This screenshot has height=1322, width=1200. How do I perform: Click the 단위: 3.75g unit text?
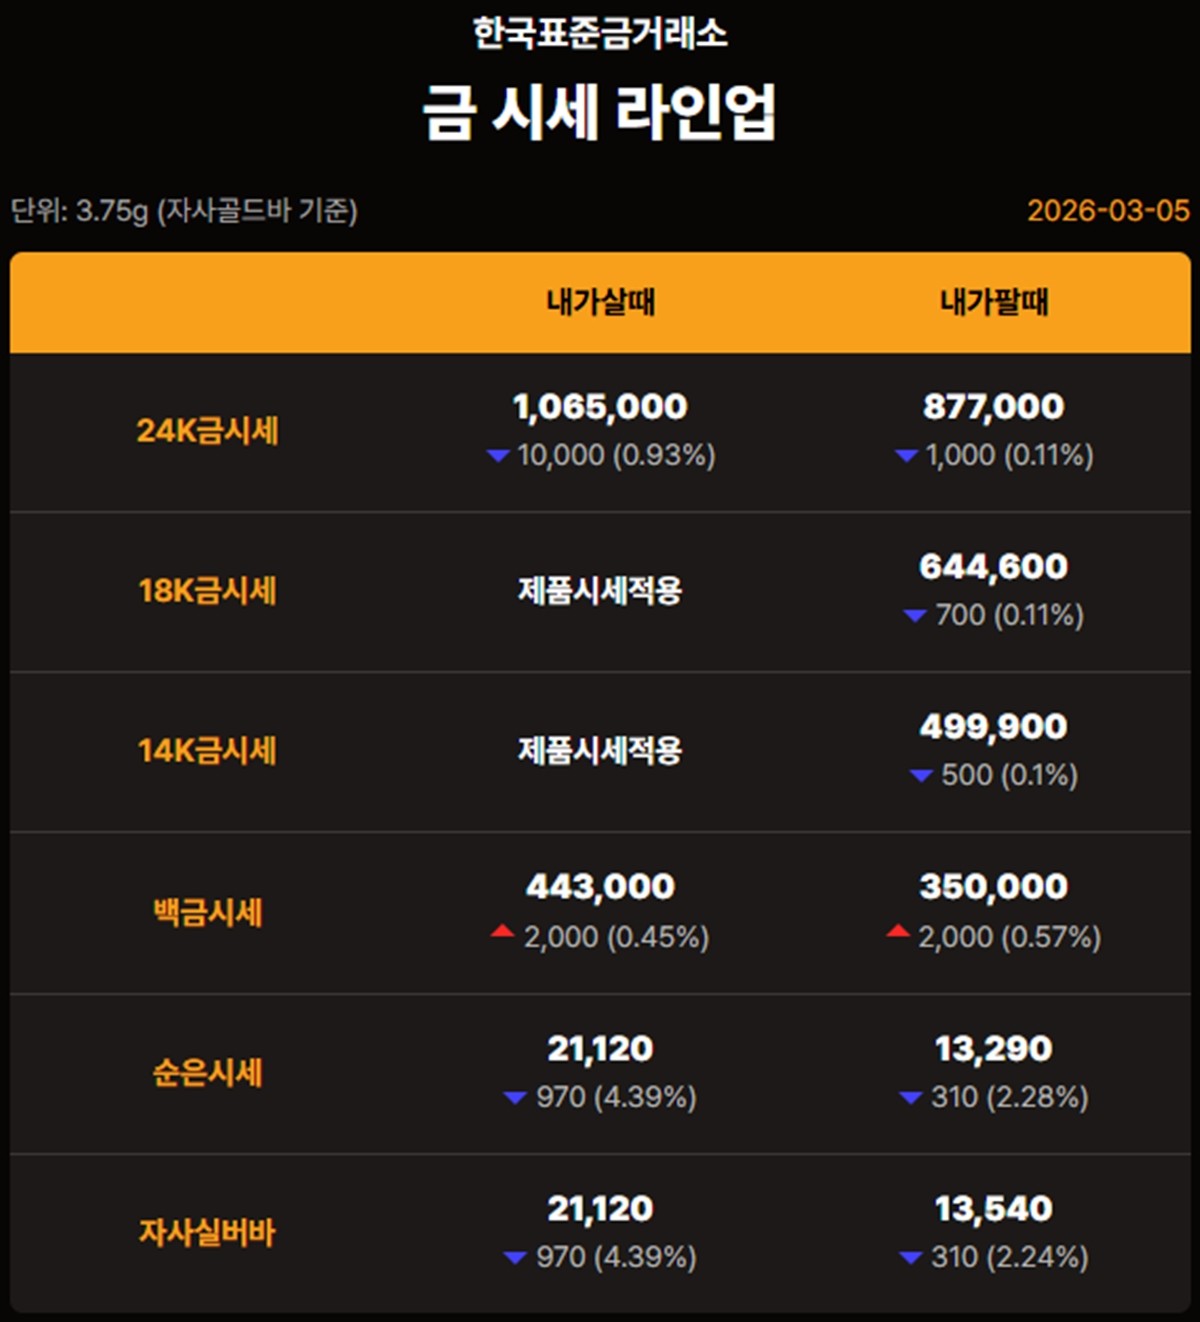pyautogui.click(x=185, y=211)
